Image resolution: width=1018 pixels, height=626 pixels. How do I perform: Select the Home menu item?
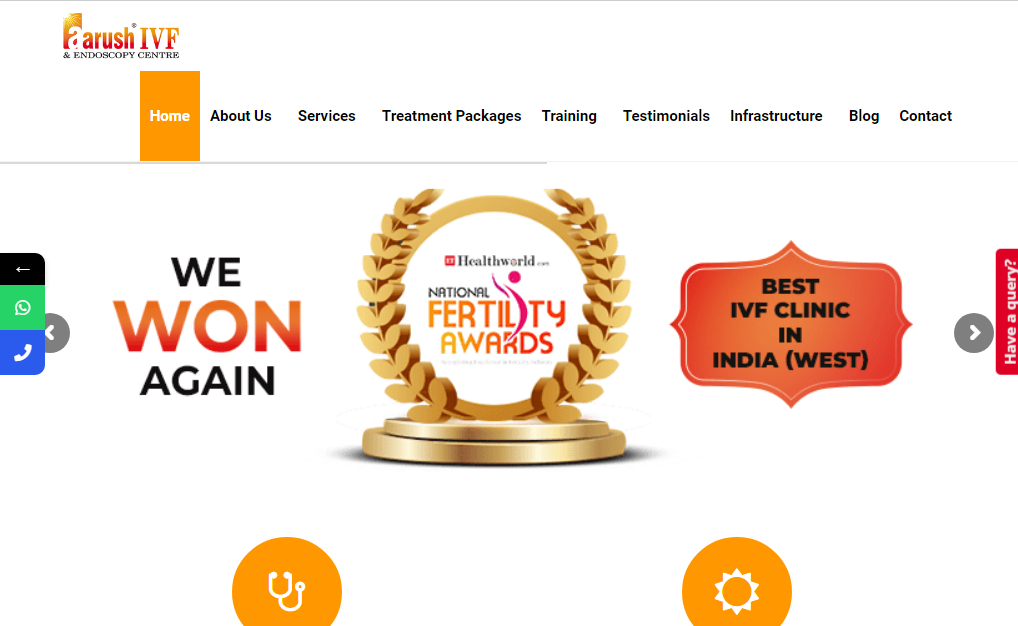tap(170, 116)
